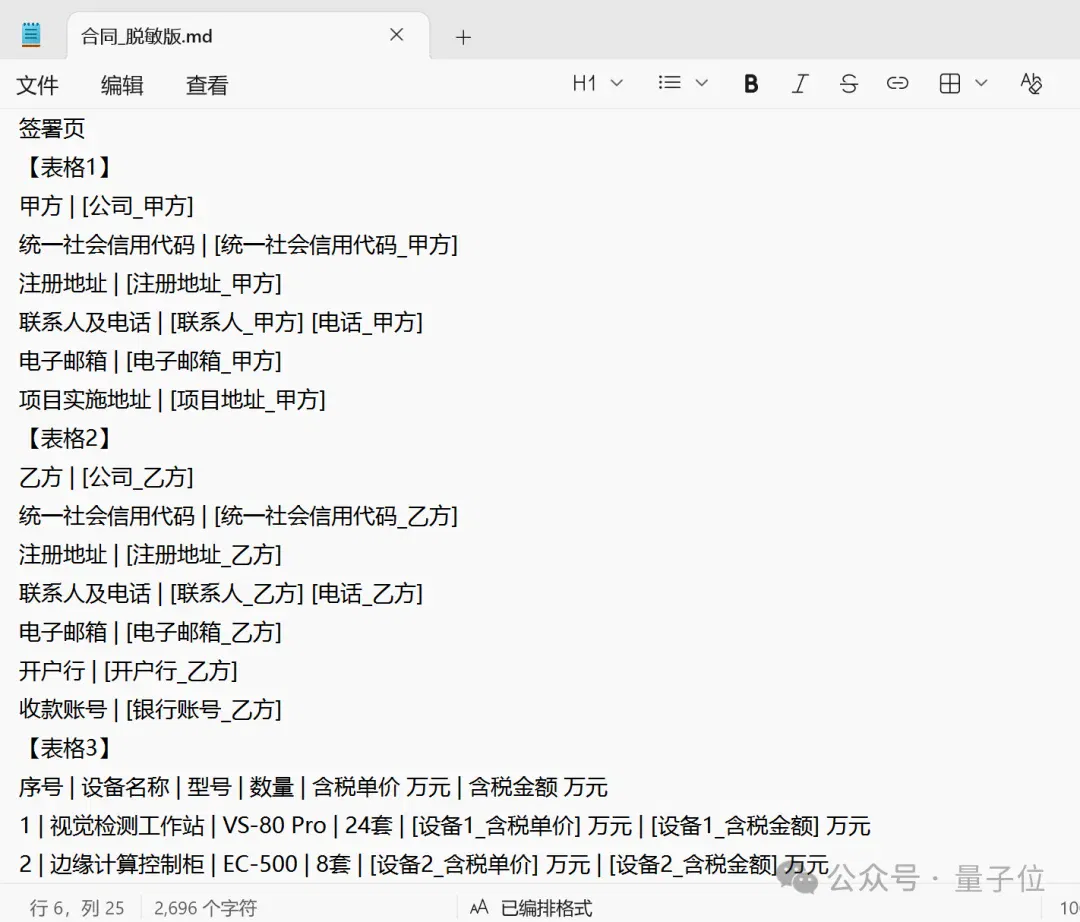The width and height of the screenshot is (1080, 922).
Task: Clear formatting with the eraser icon
Action: pyautogui.click(x=1031, y=84)
